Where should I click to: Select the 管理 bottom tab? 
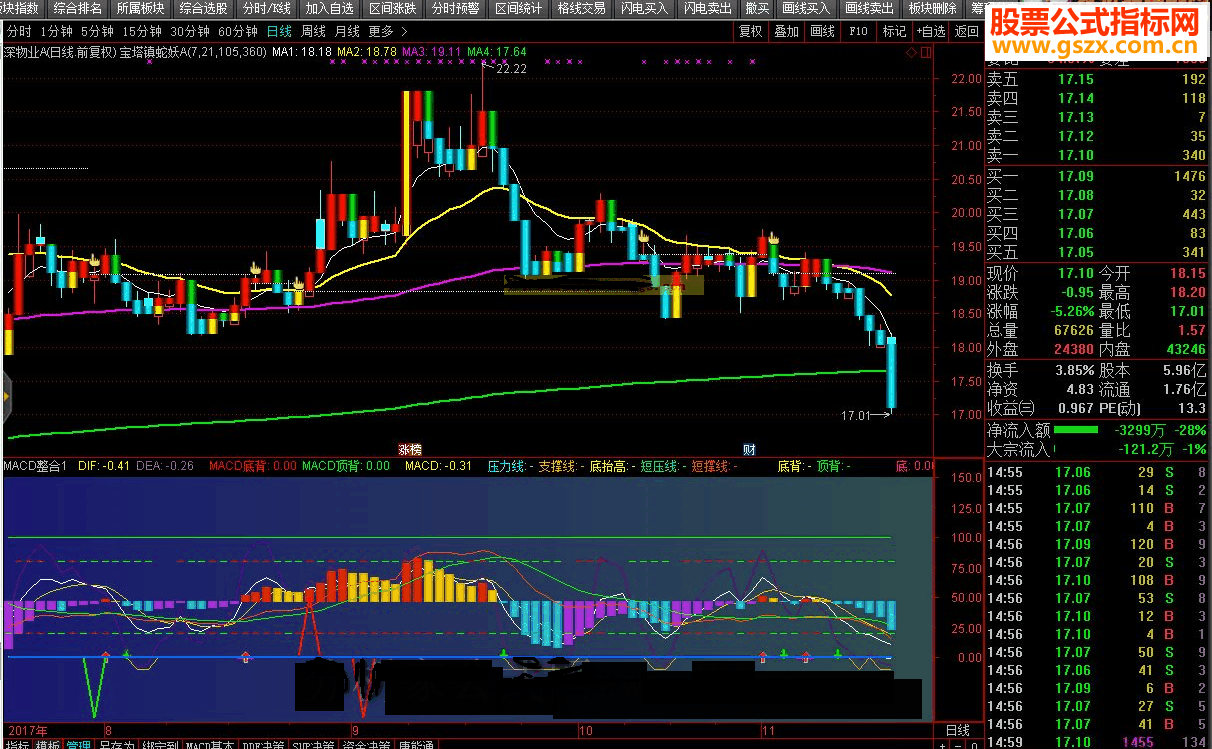click(79, 744)
